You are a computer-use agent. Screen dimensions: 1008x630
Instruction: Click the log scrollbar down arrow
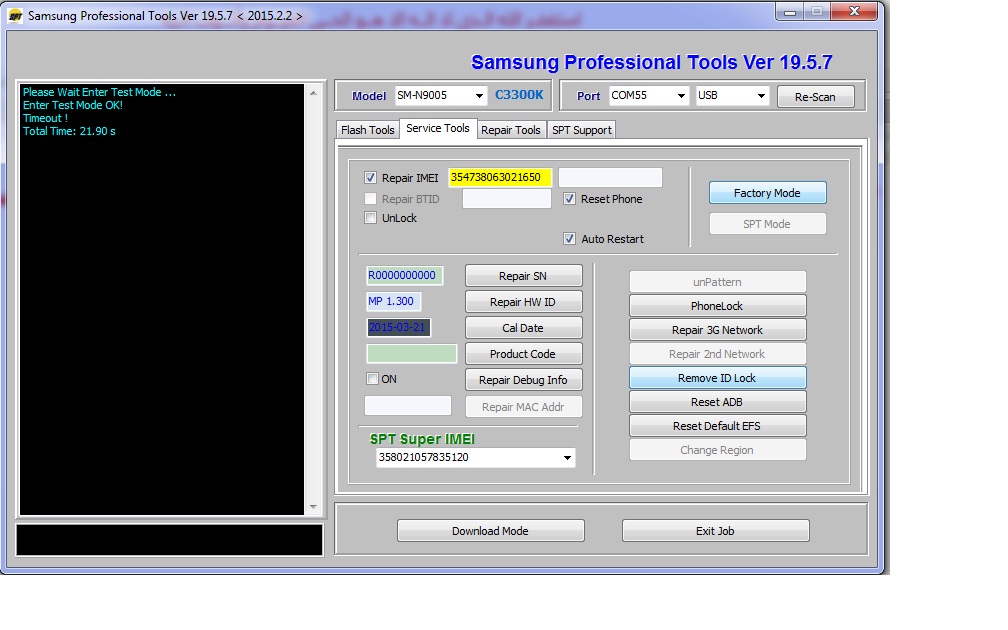313,507
